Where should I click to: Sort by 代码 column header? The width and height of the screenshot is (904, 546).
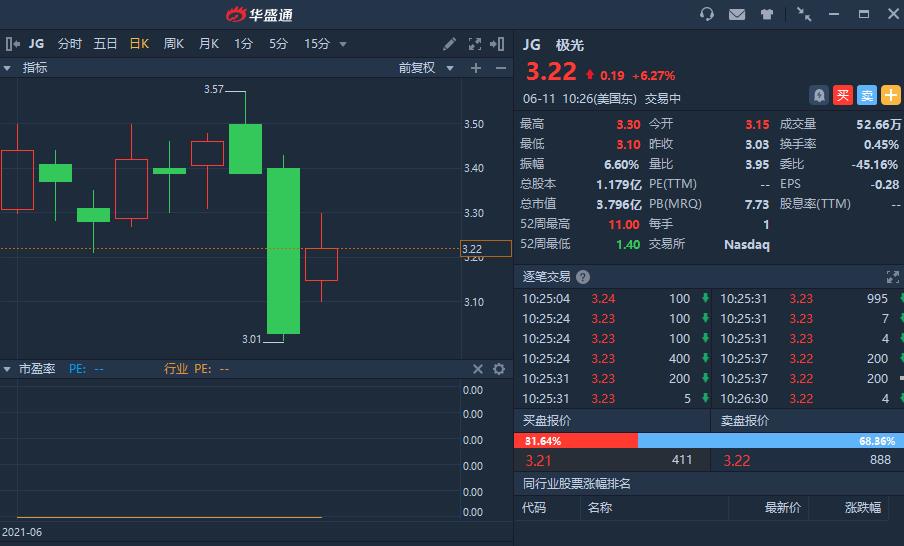[x=534, y=508]
